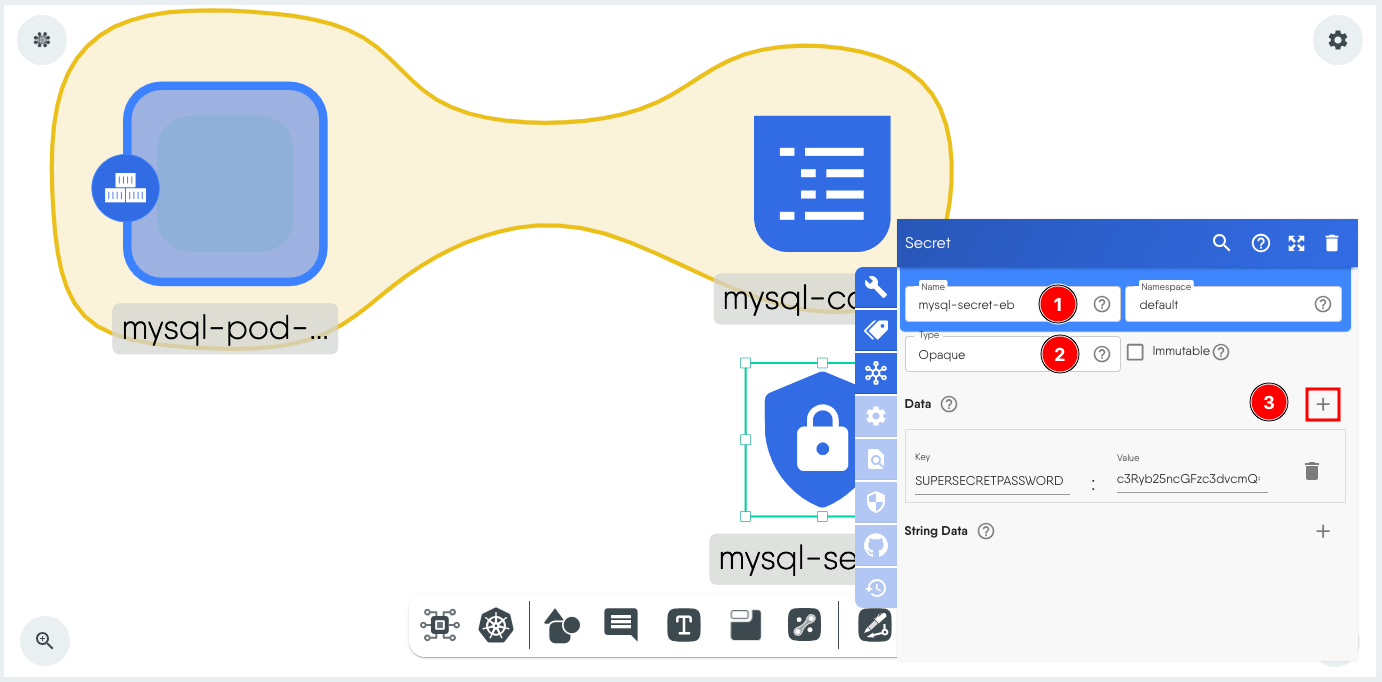Open the wrench configuration sidebar panel
This screenshot has height=682, width=1382.
876,287
